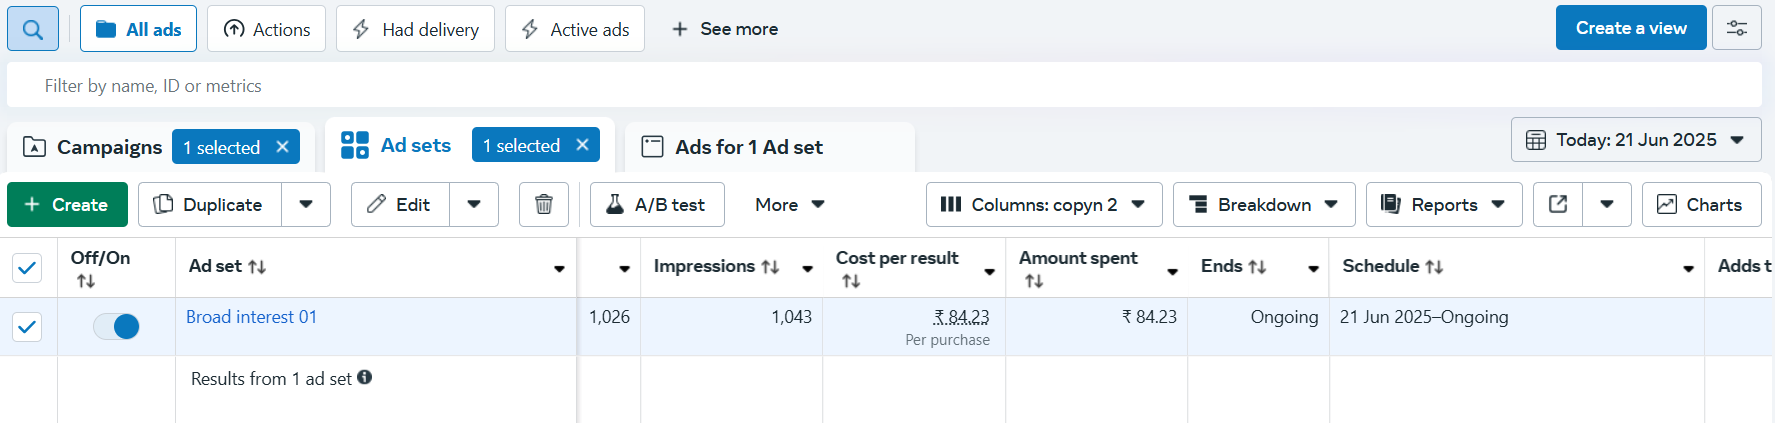Uncheck the select all header checkbox
Image resolution: width=1775 pixels, height=423 pixels.
pyautogui.click(x=27, y=267)
